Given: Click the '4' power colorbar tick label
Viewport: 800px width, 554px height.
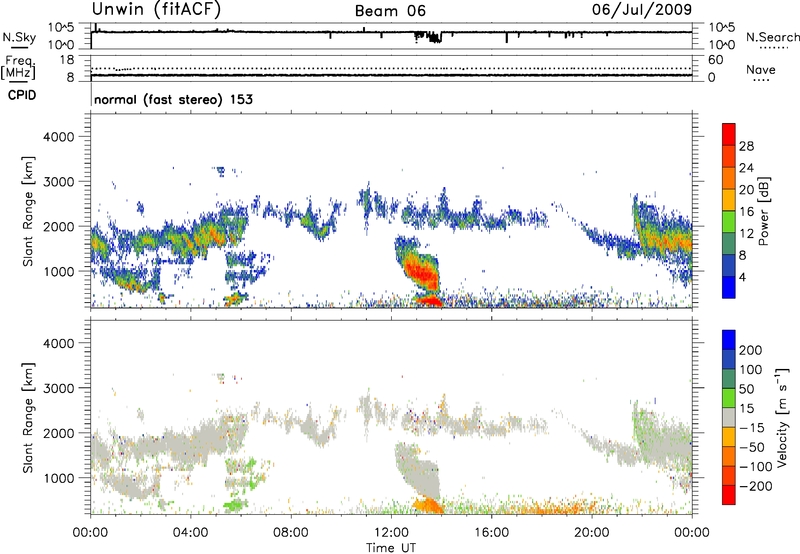Looking at the screenshot, I should tap(742, 278).
